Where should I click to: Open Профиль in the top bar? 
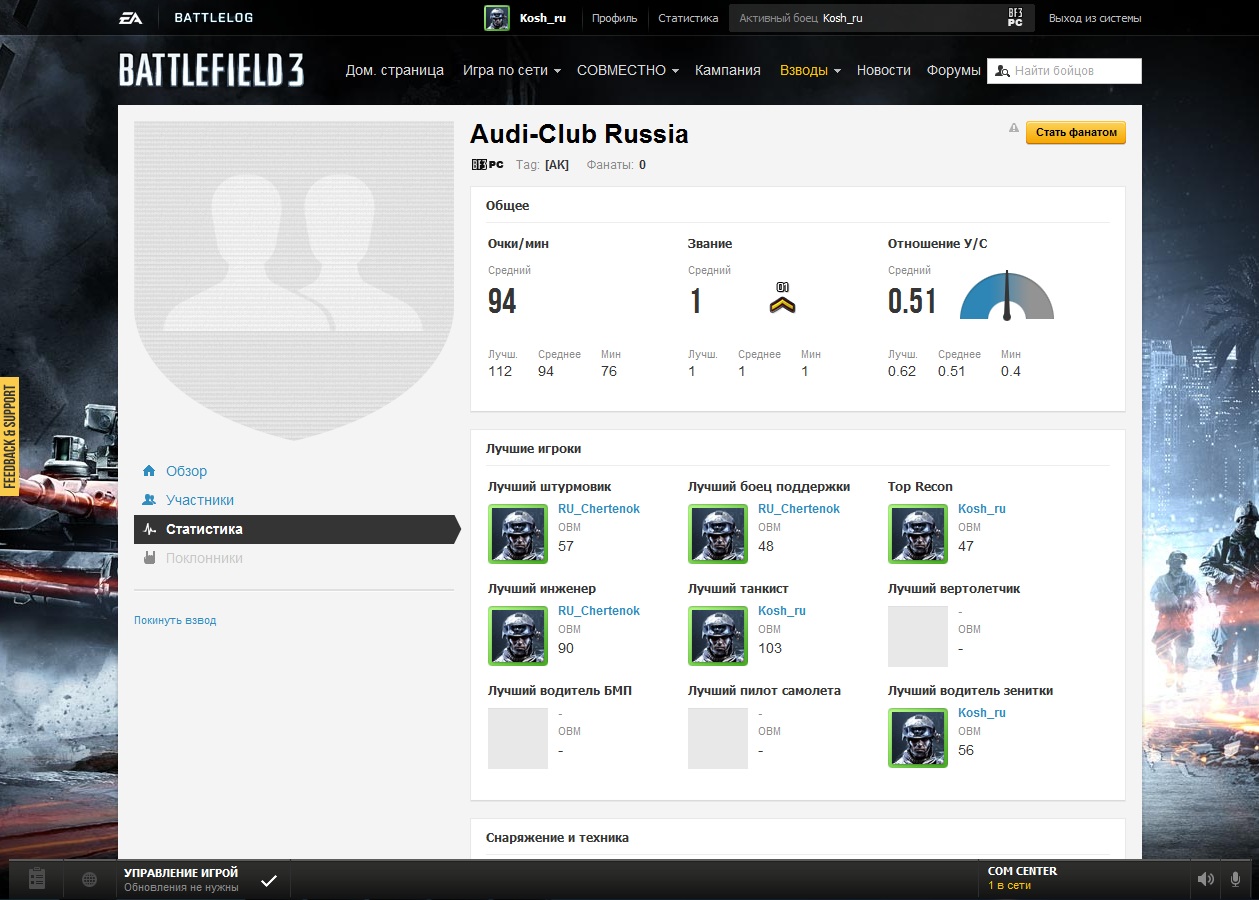coord(614,18)
